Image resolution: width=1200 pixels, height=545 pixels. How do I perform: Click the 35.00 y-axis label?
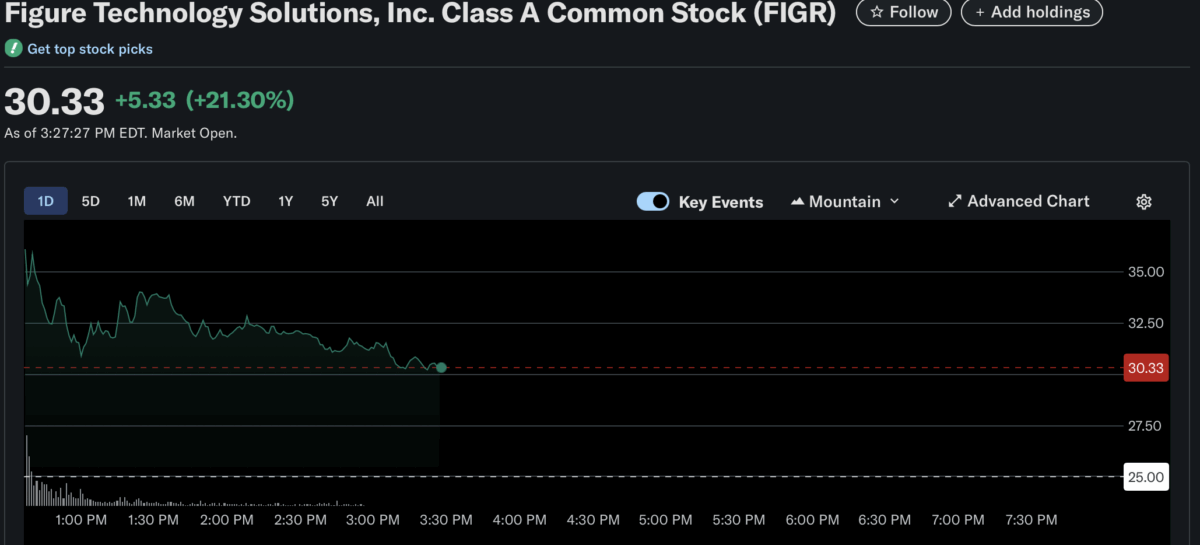[1146, 272]
